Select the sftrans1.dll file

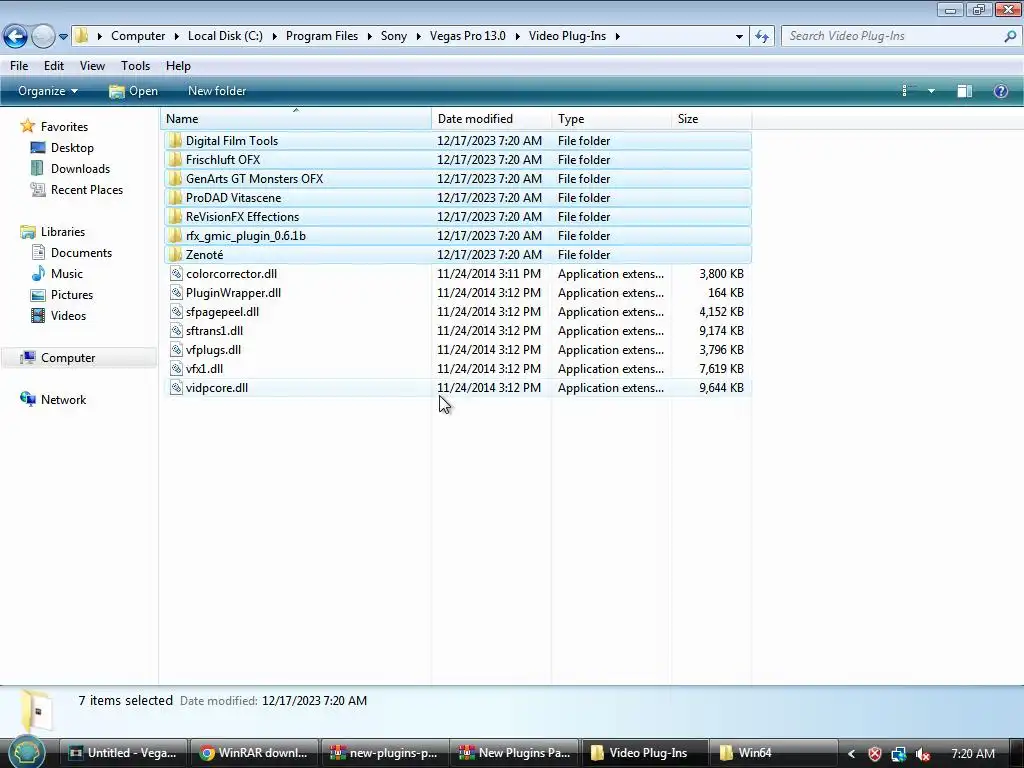tap(457, 330)
